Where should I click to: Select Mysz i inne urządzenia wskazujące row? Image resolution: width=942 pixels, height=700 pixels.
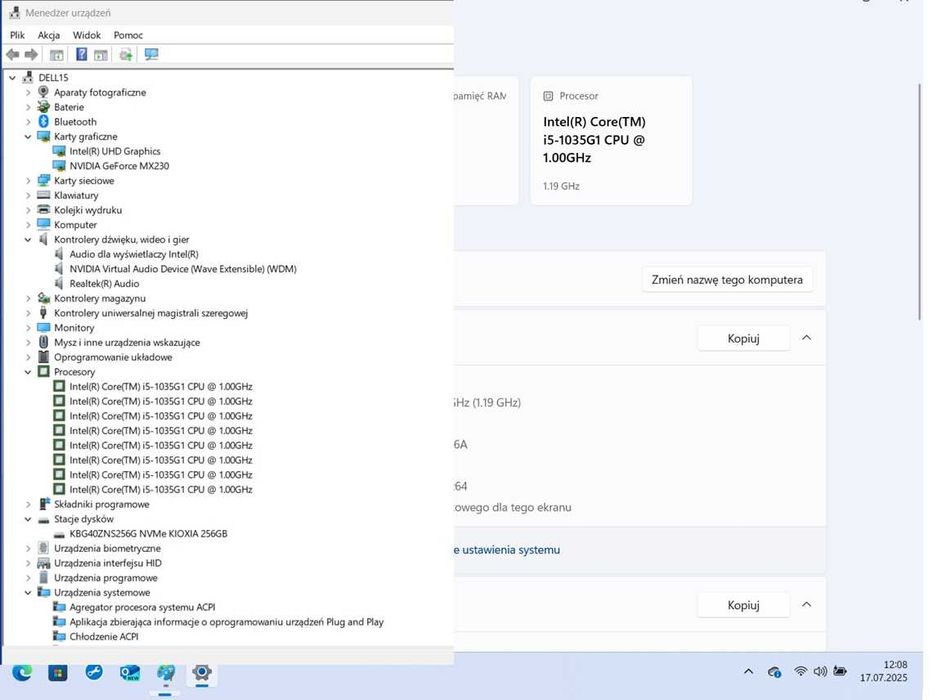pos(127,342)
